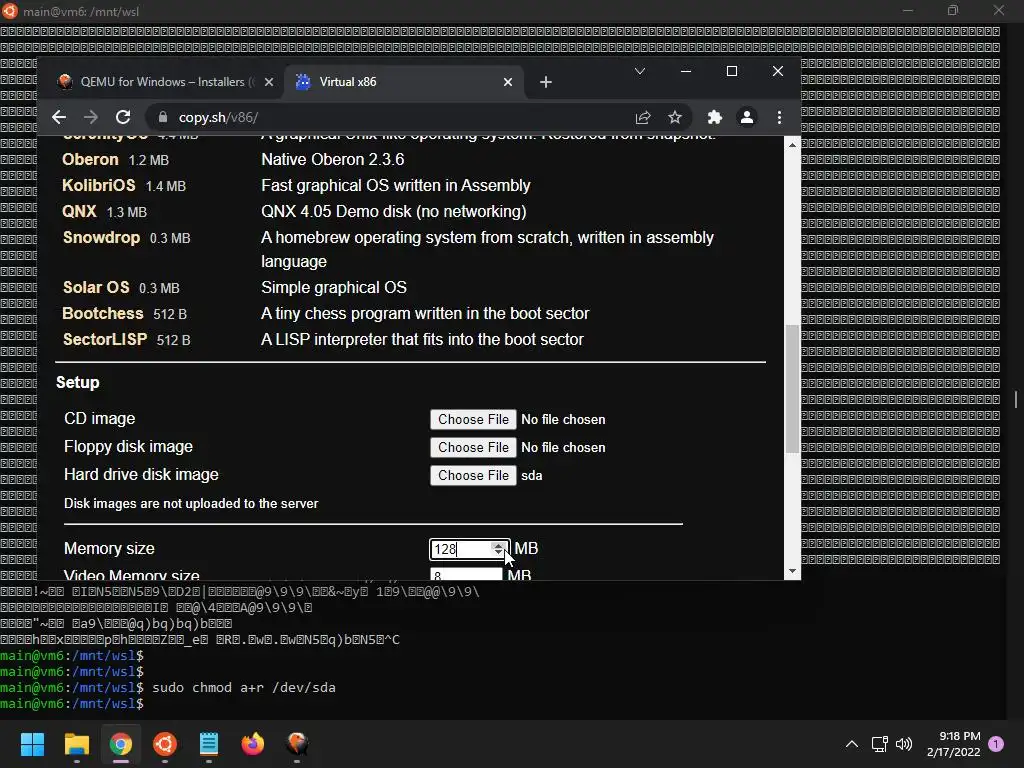Select the Virtual x86 tab

click(405, 82)
